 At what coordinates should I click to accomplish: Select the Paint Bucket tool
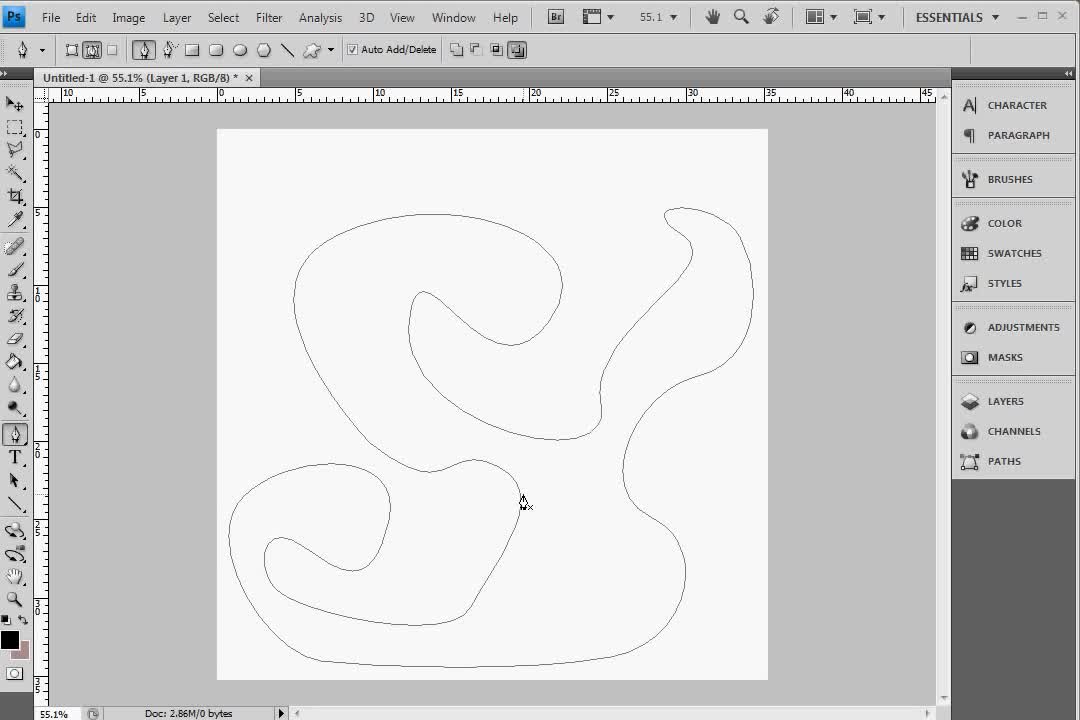14,362
